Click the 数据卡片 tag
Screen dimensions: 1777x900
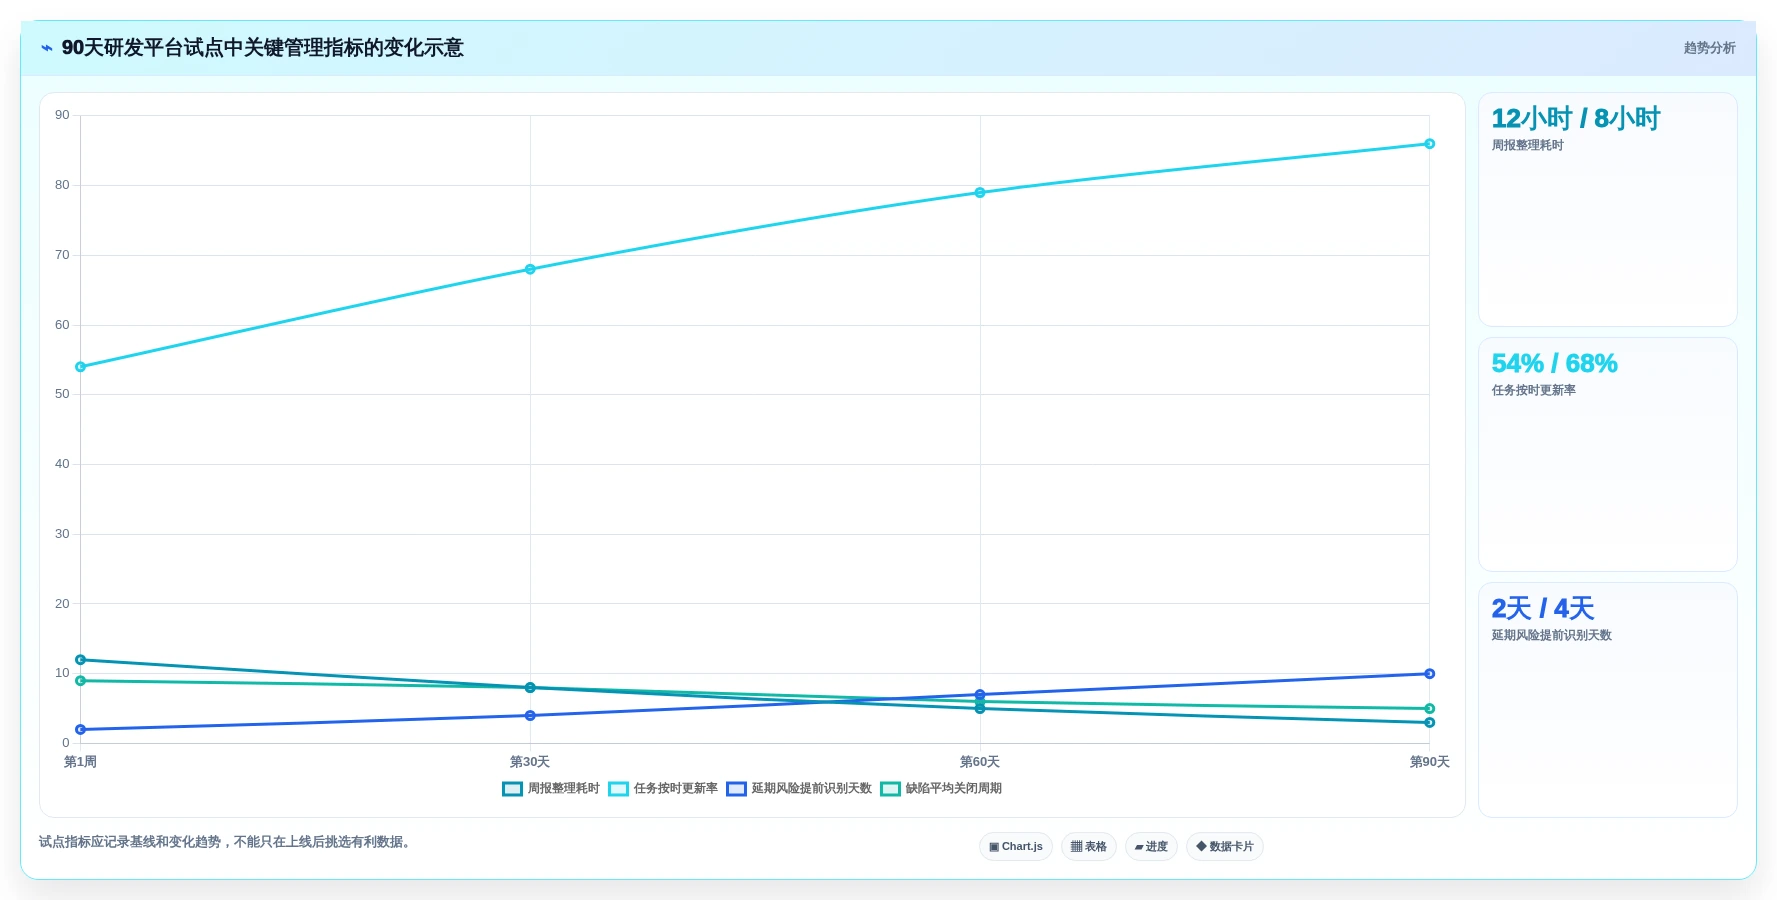(1225, 847)
